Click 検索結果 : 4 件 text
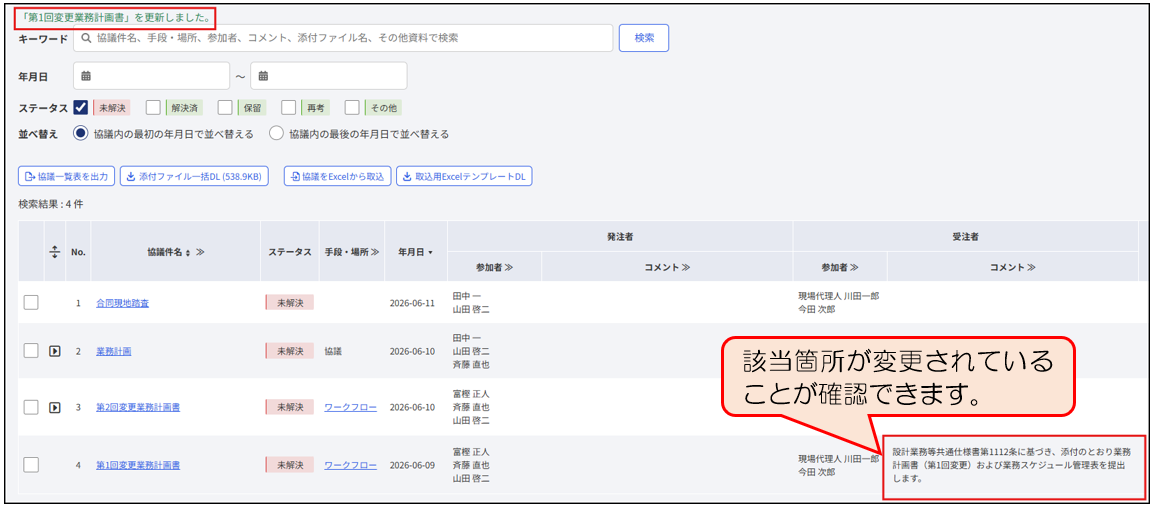The image size is (1154, 507). pos(51,205)
